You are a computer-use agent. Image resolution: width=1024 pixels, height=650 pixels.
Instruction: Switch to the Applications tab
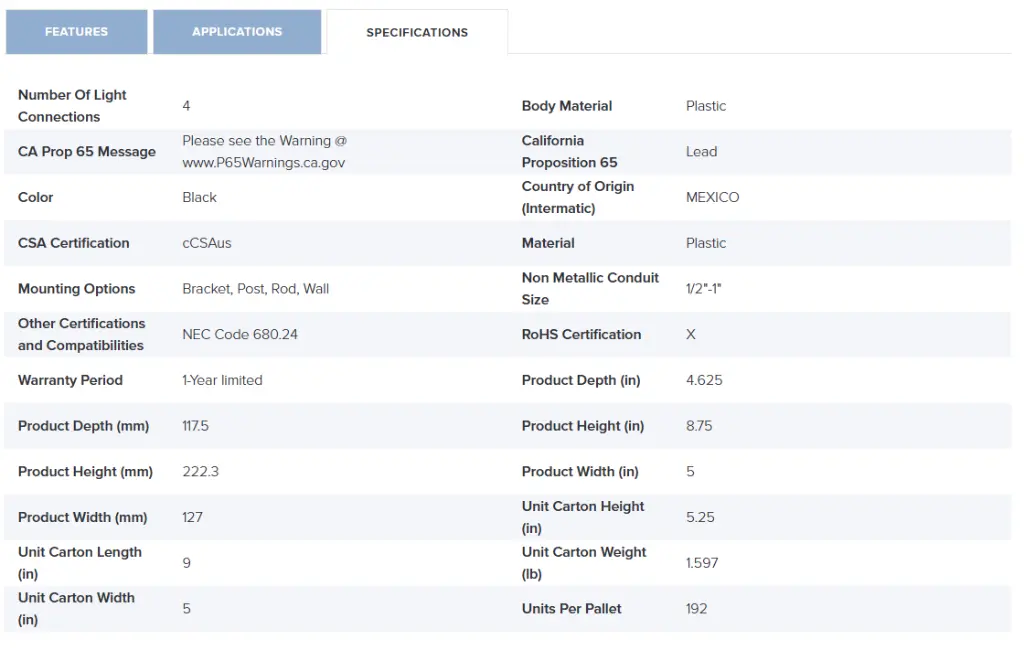[x=237, y=31]
